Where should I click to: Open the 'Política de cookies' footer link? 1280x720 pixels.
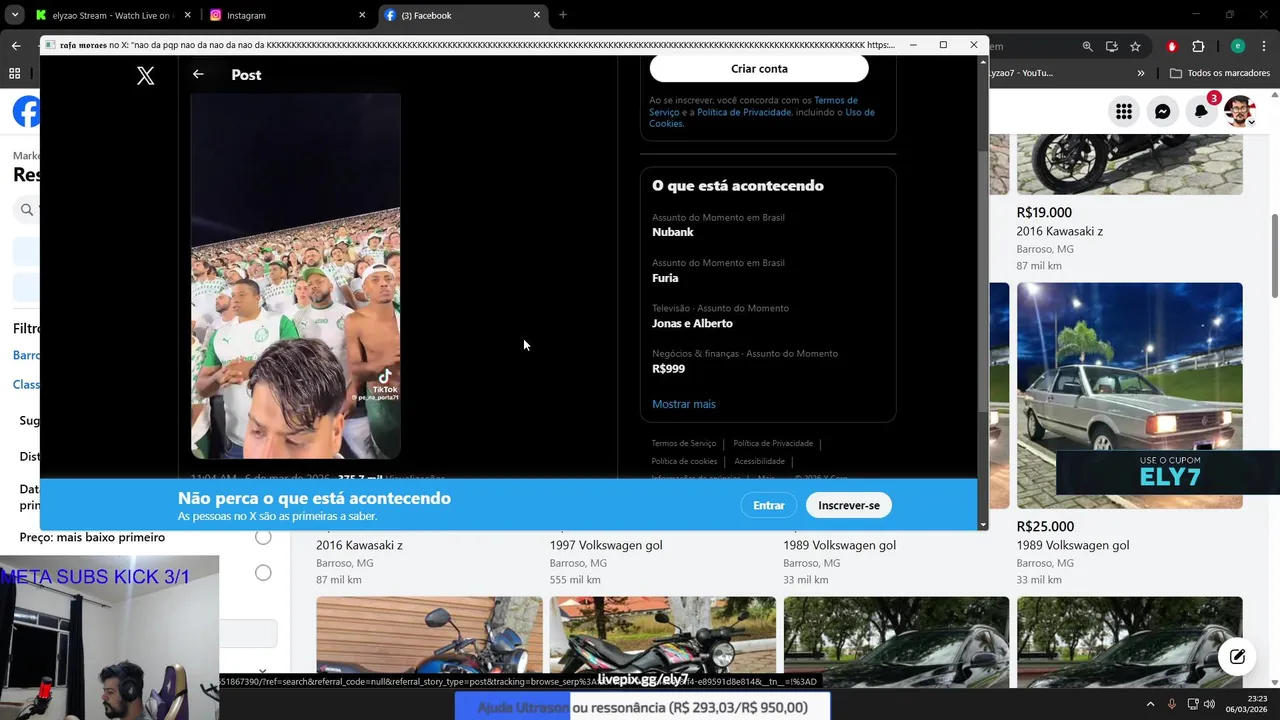[x=684, y=461]
